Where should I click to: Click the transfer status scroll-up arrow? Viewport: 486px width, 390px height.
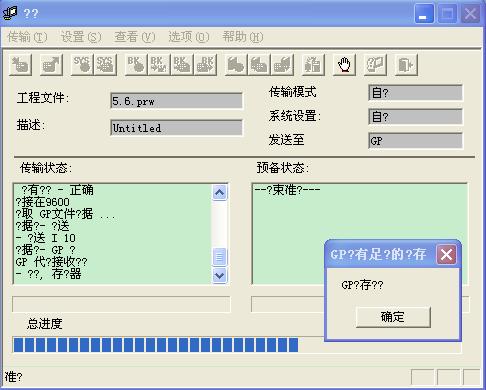[x=219, y=192]
